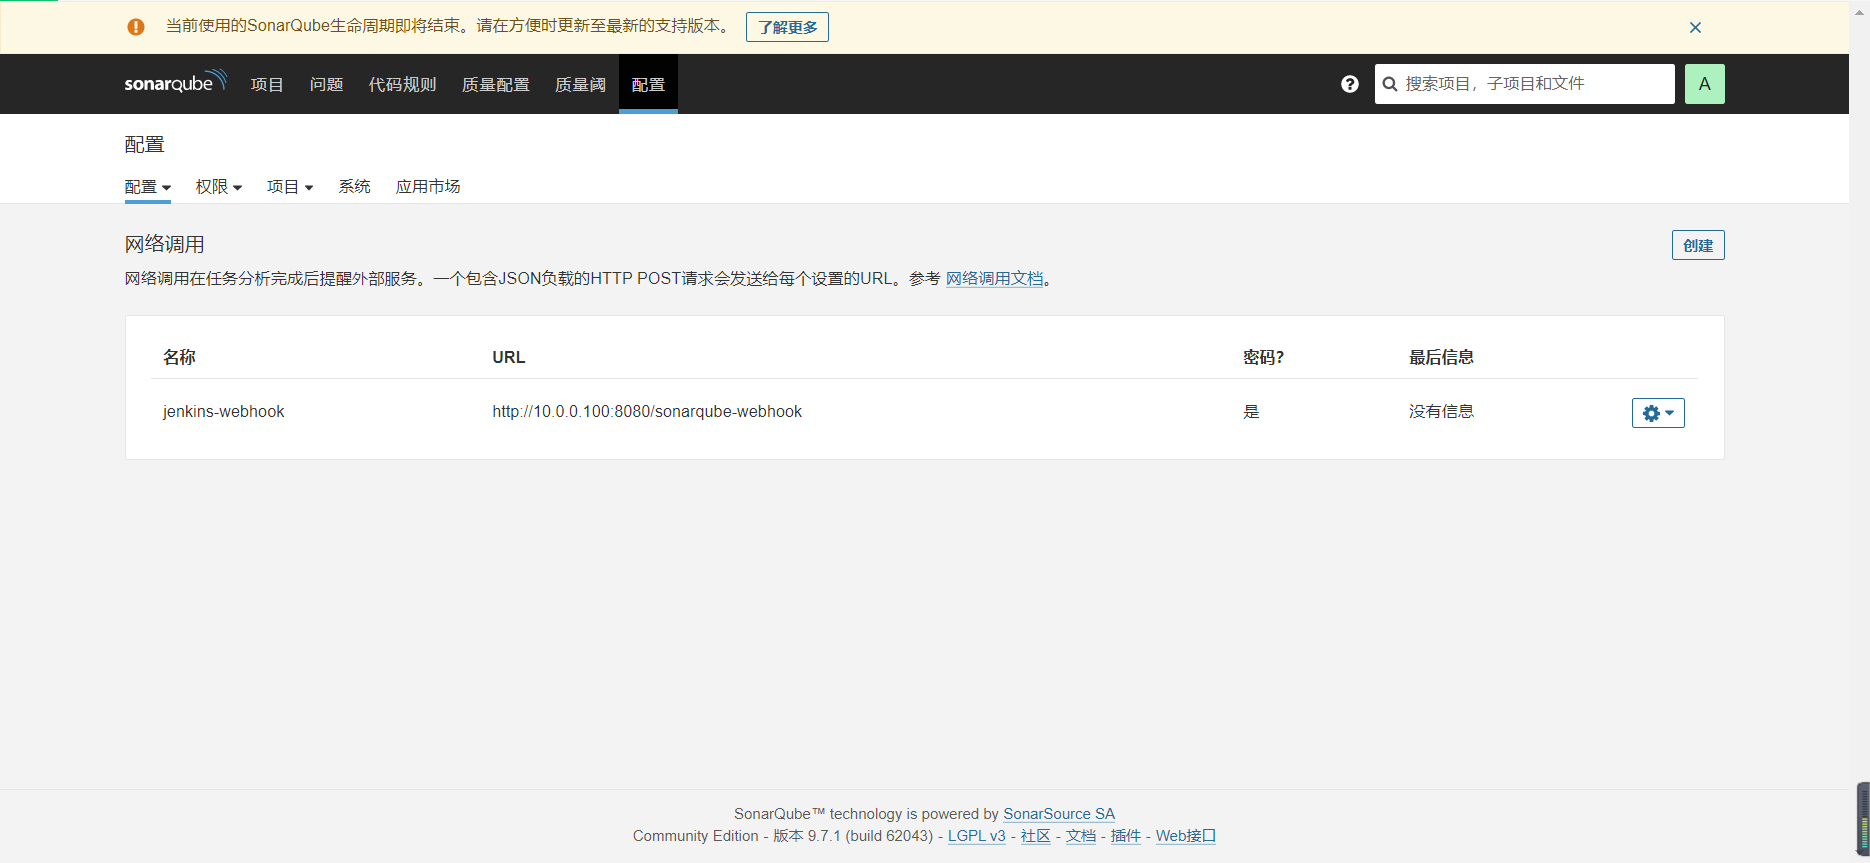Select 配置 in top navigation bar
Screen dimensions: 1870x863
click(648, 85)
